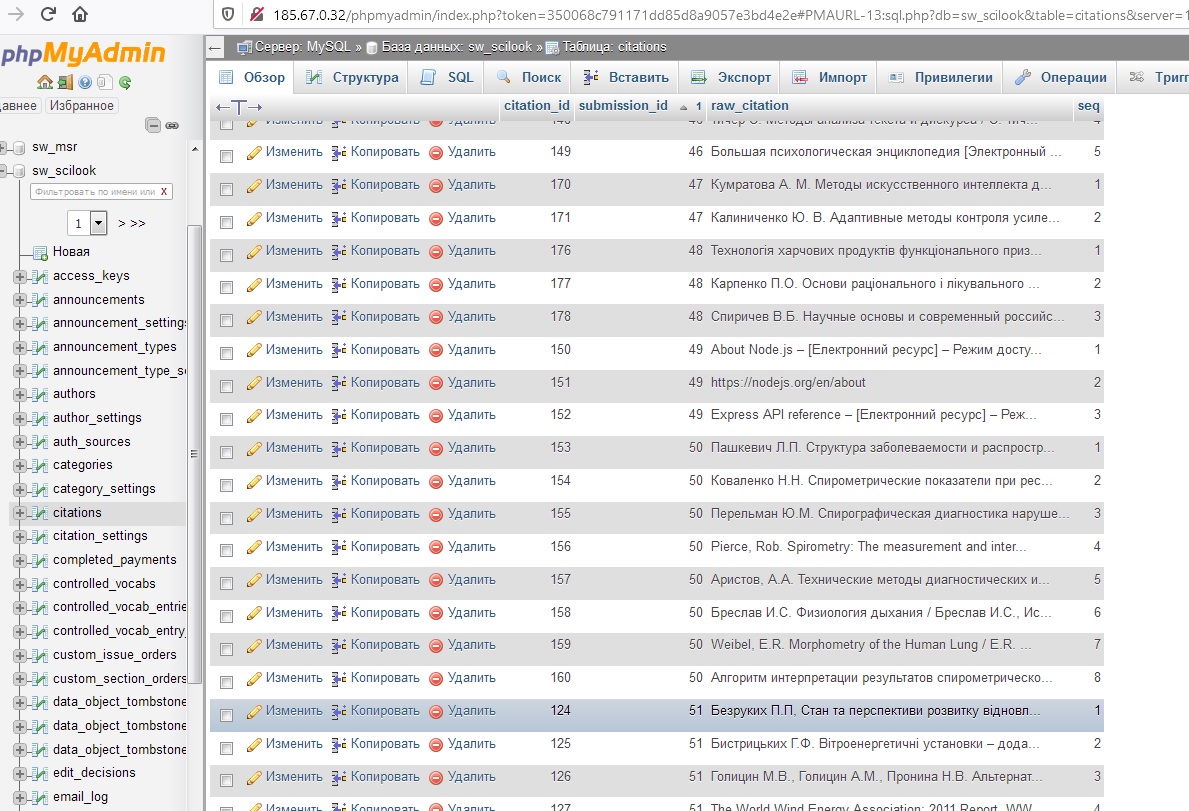This screenshot has height=811, width=1189.
Task: Open phpMyAdmin documentation via question mark icon
Action: 85,81
